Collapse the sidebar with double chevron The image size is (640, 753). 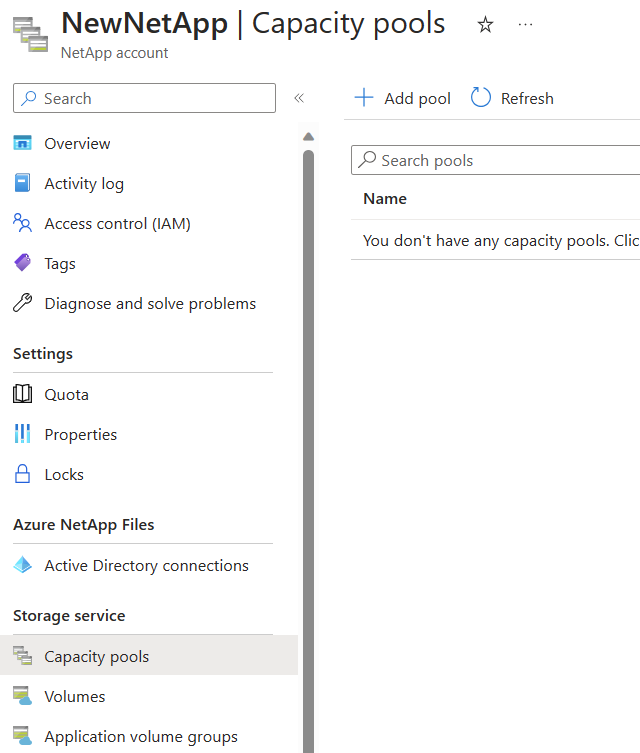coord(299,98)
